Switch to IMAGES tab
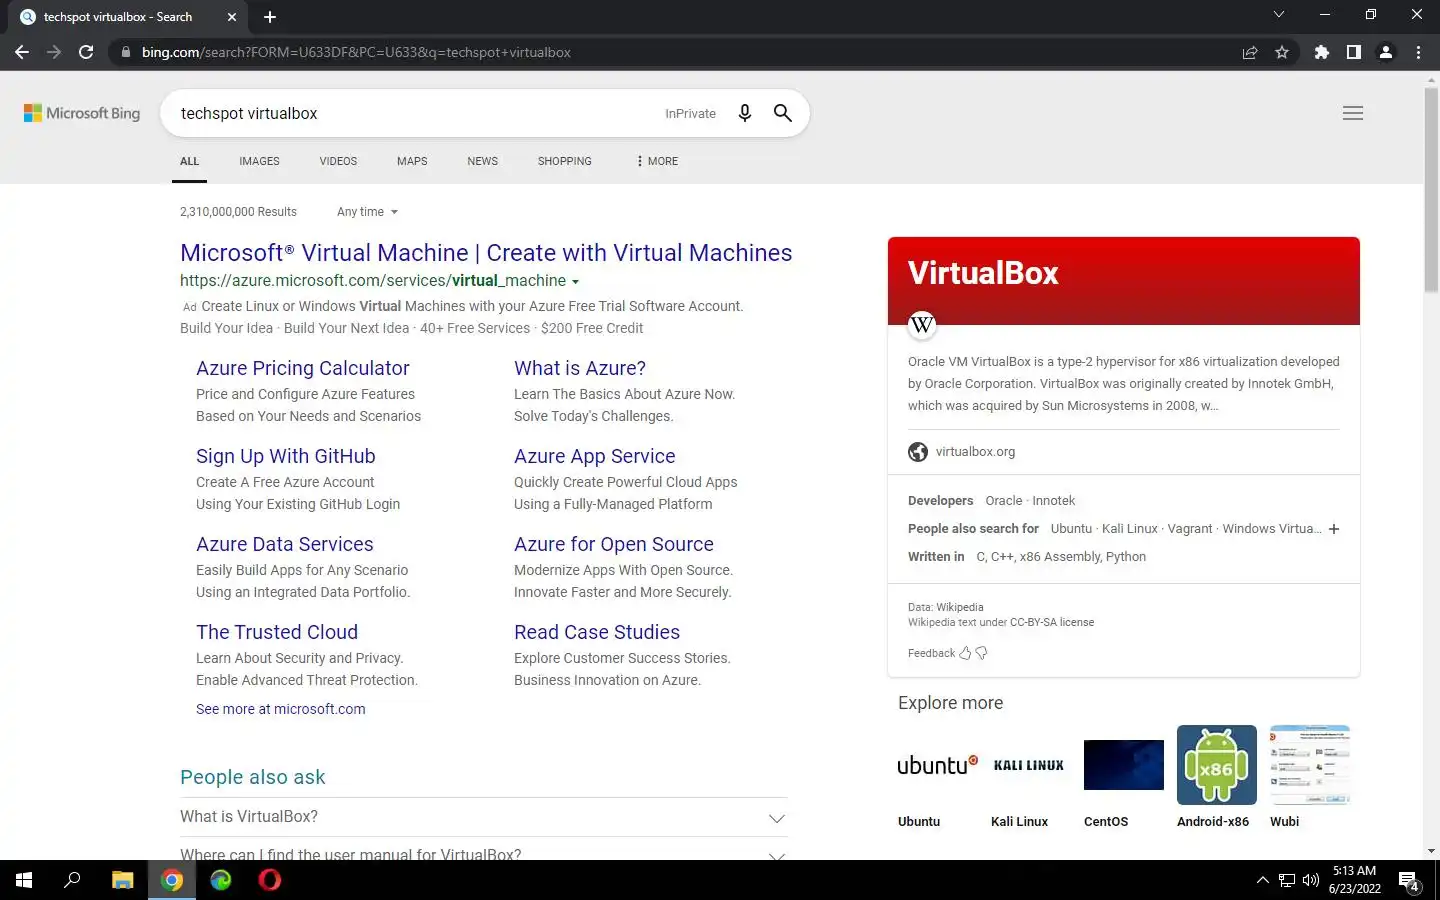 click(x=259, y=161)
